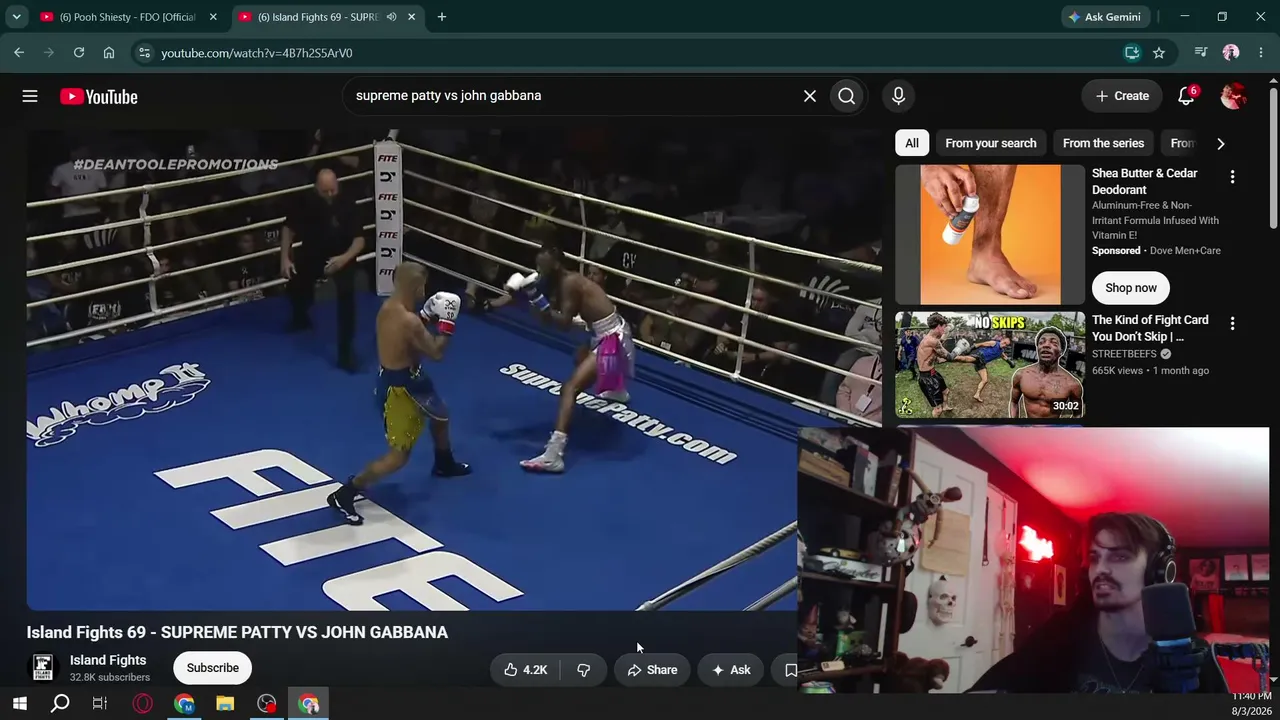This screenshot has width=1280, height=720.
Task: Ask about this video with the Ask button
Action: click(x=731, y=670)
